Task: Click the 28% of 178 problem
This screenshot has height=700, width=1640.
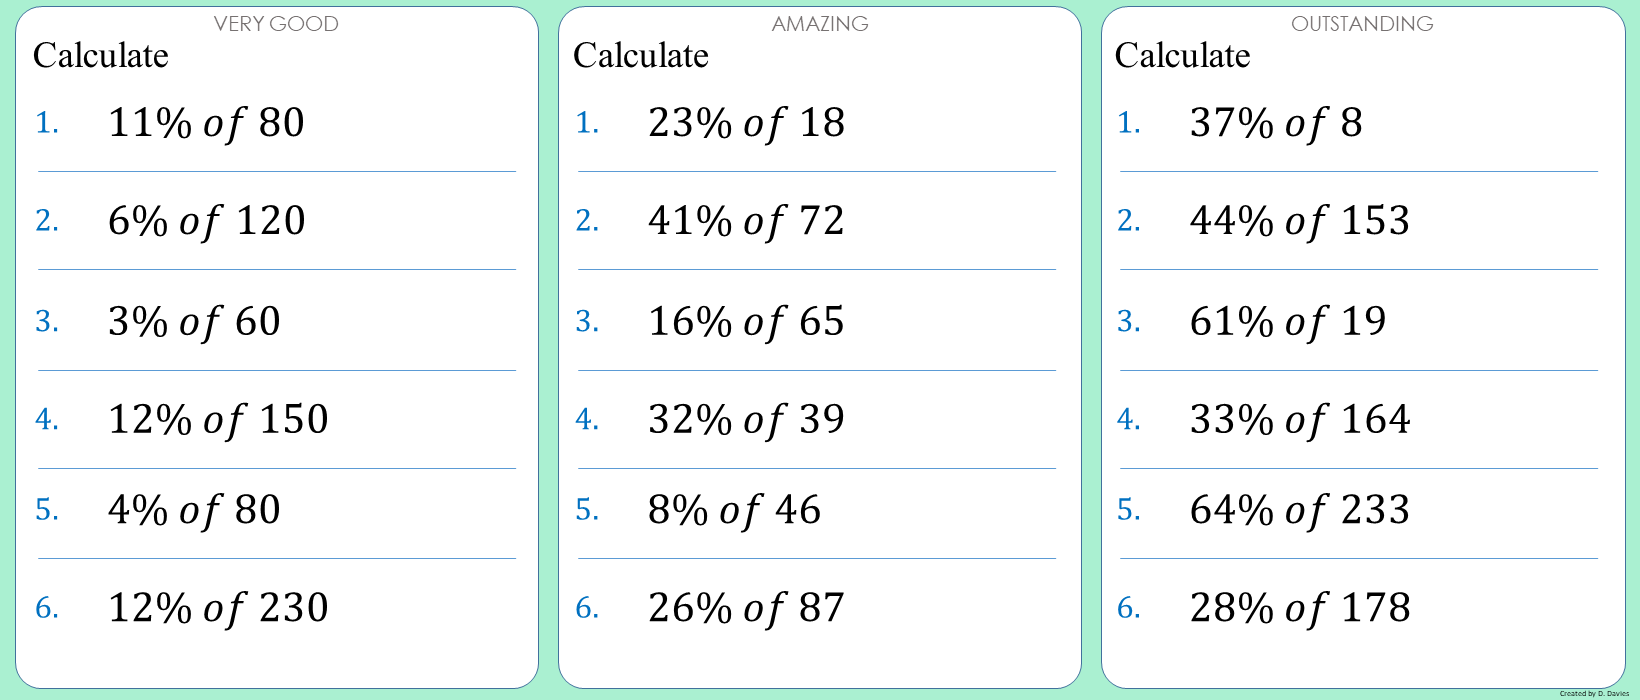Action: click(x=1300, y=608)
